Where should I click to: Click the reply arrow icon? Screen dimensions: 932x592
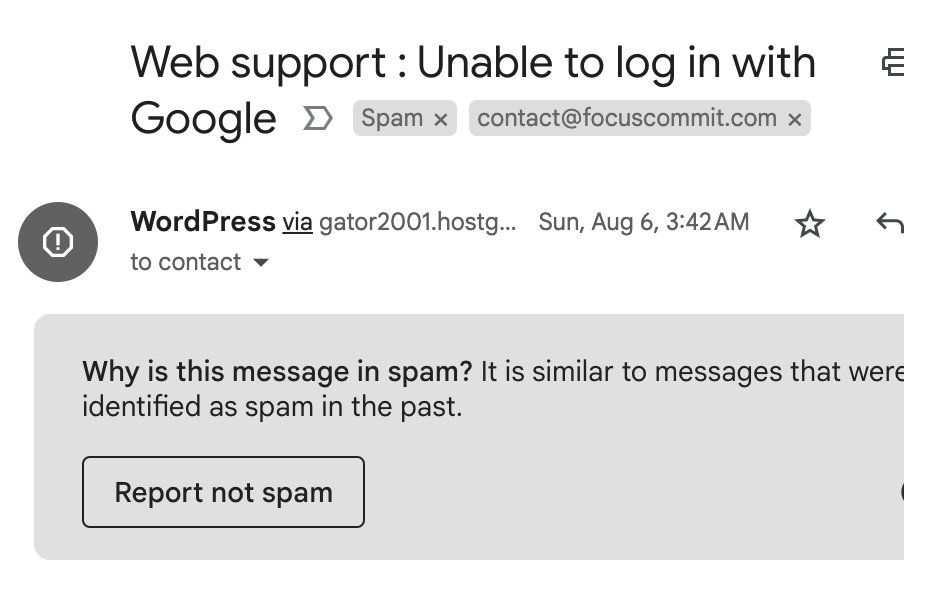point(889,223)
